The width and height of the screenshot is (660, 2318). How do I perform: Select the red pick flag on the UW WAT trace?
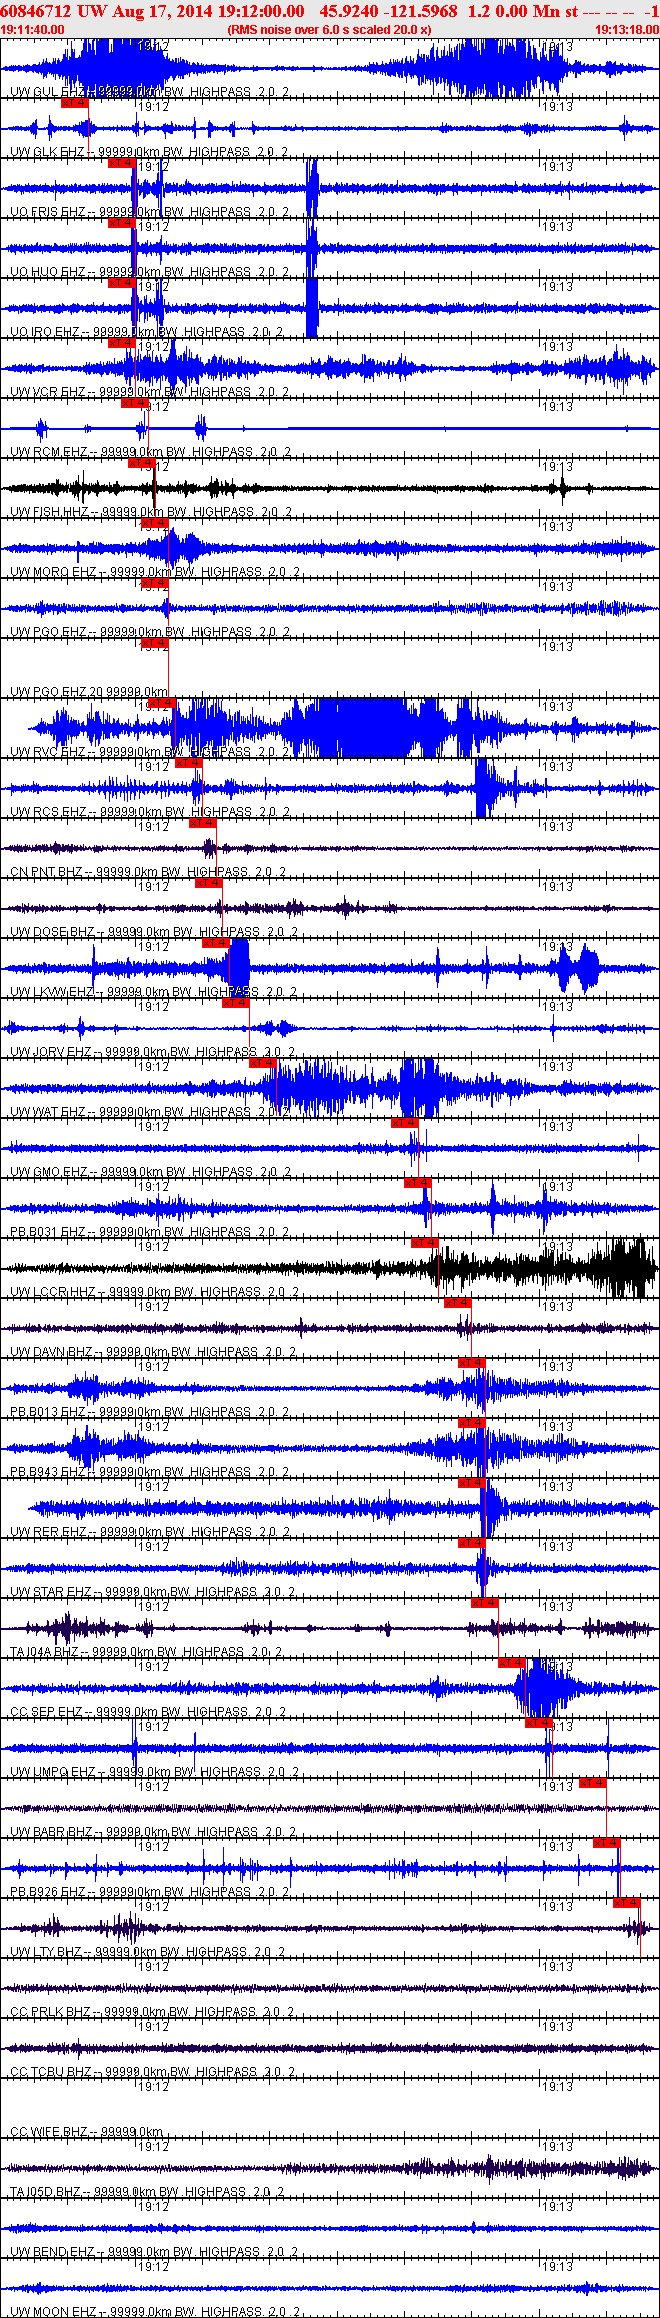263,1063
